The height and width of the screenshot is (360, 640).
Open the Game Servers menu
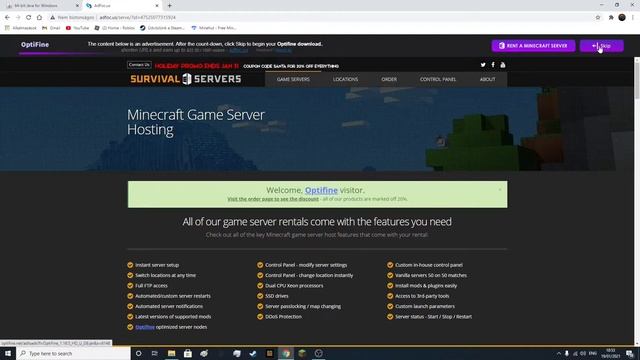tap(293, 79)
